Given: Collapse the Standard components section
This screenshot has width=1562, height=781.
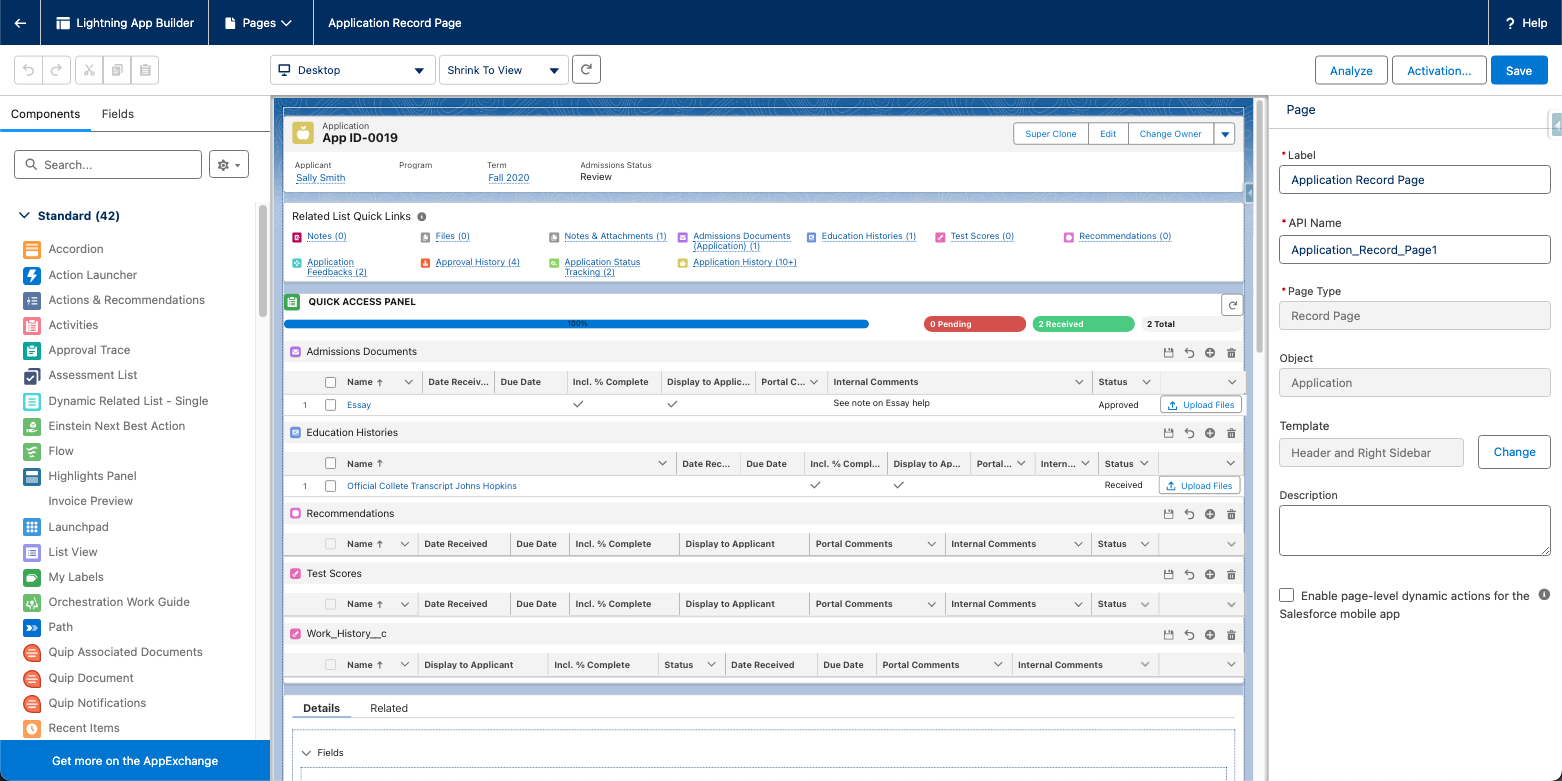Looking at the screenshot, I should tap(25, 216).
